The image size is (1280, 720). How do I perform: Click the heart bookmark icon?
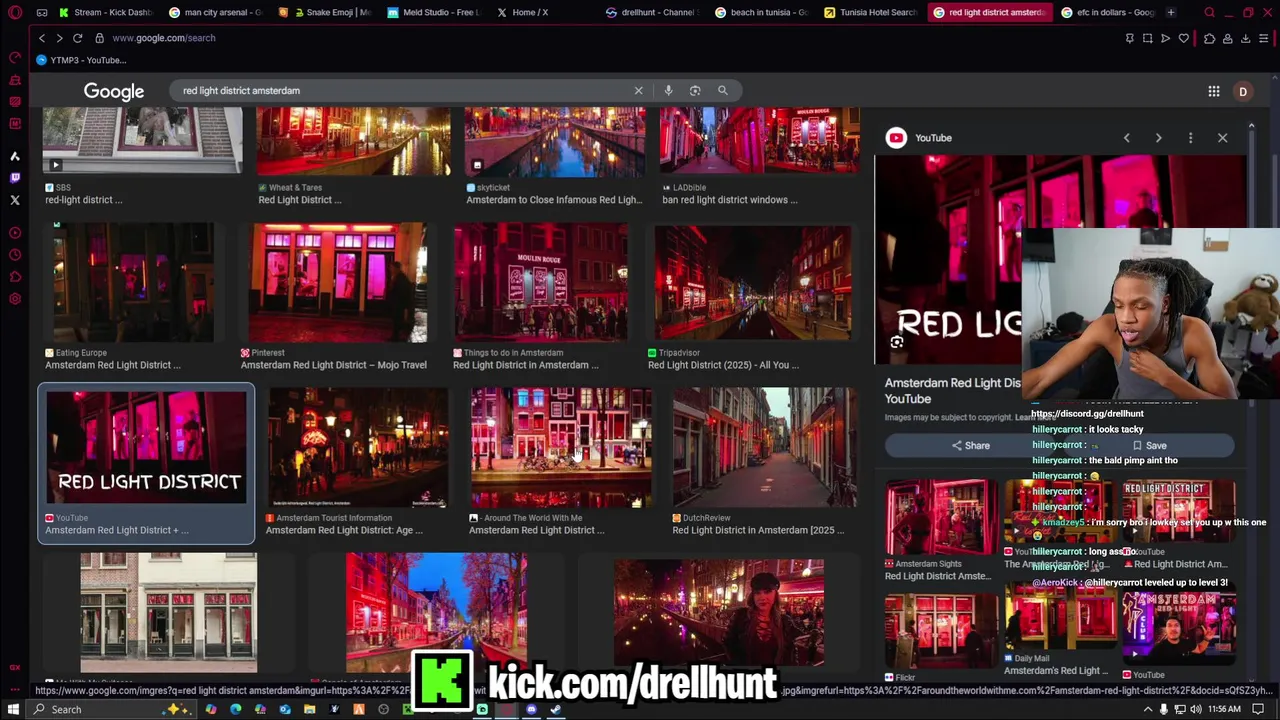(x=1184, y=38)
